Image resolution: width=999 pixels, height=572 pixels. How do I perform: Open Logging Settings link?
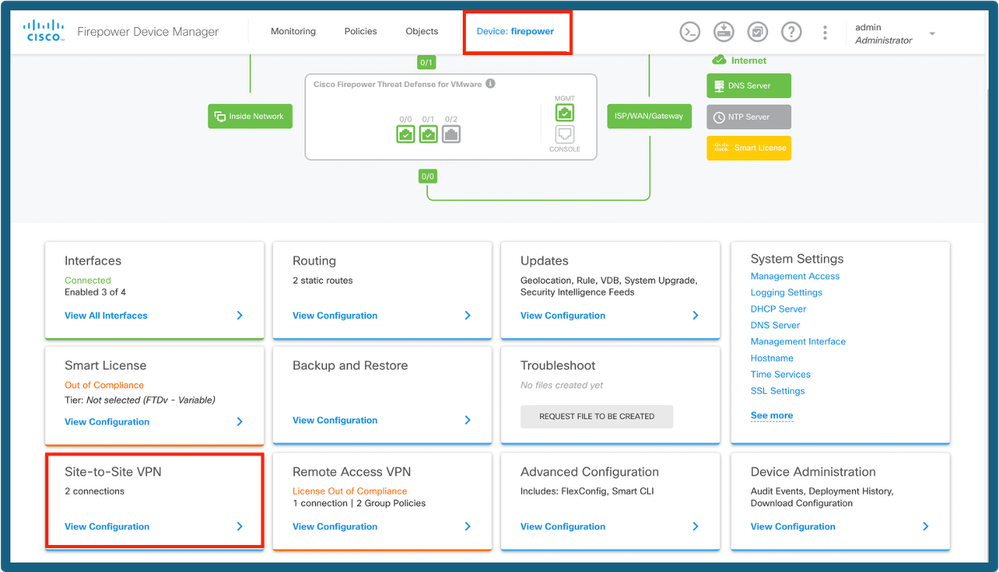pyautogui.click(x=786, y=292)
